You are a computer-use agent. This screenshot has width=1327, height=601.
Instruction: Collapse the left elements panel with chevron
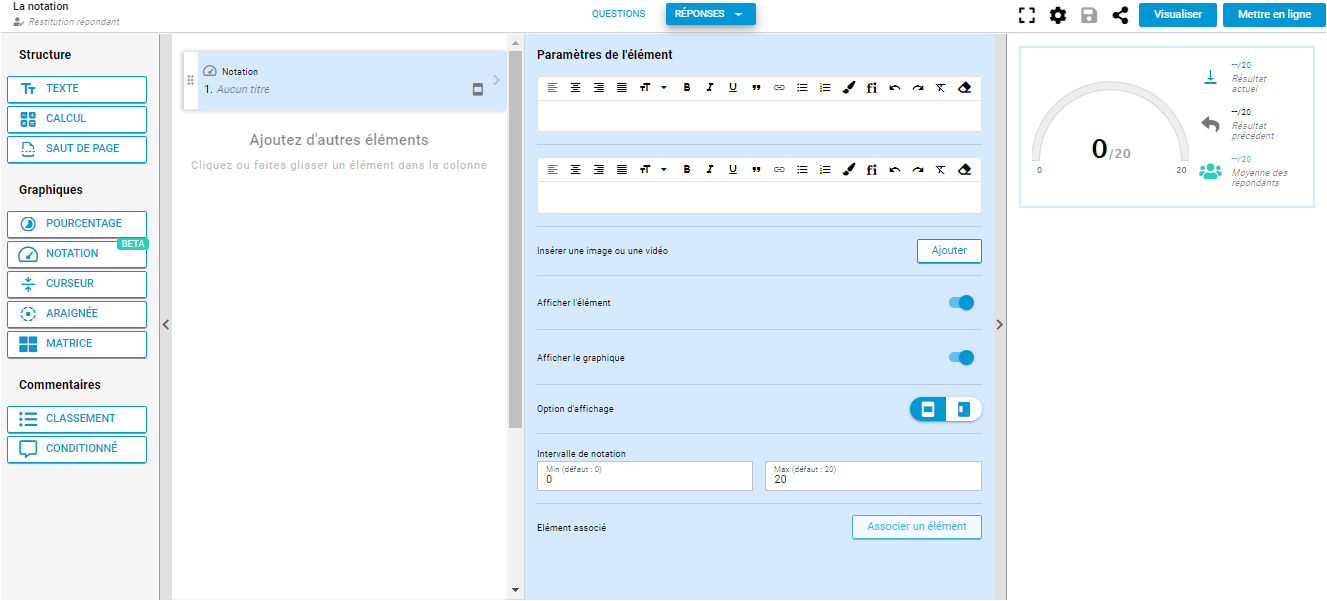point(166,324)
